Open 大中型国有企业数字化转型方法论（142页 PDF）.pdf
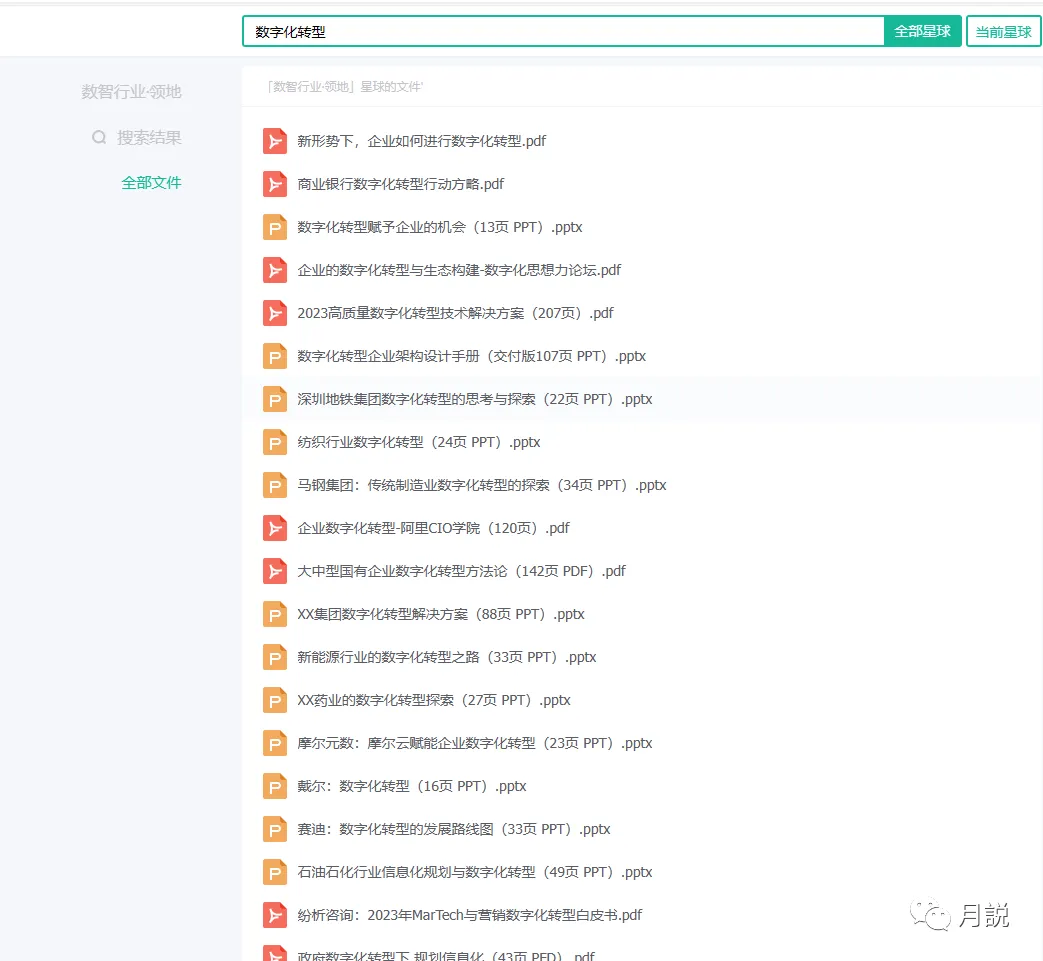The width and height of the screenshot is (1043, 961). 462,571
